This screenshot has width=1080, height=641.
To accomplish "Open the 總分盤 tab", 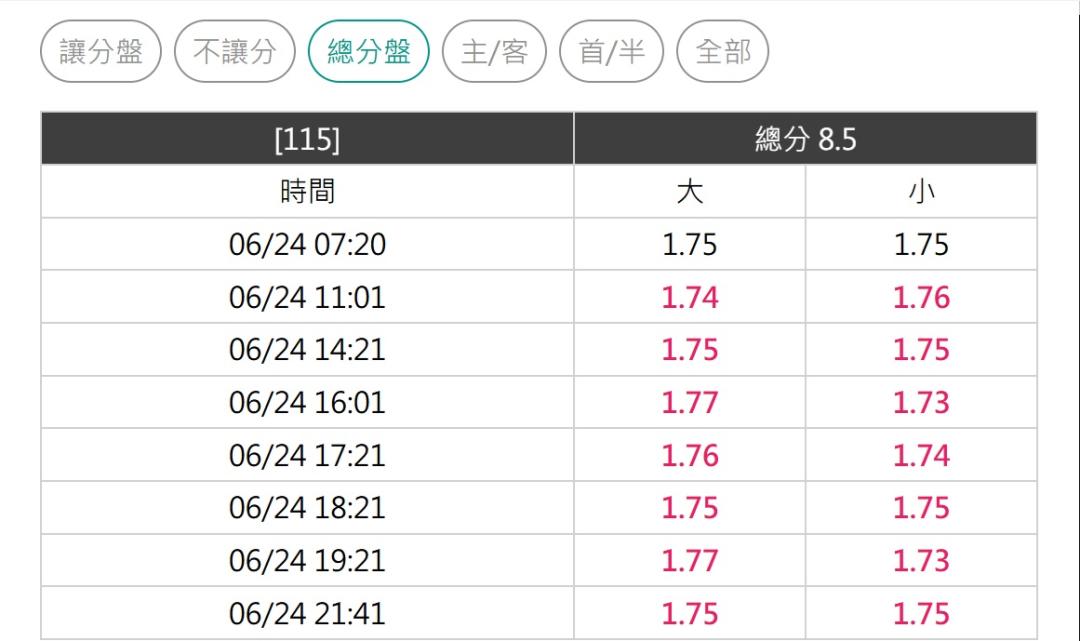I will (368, 52).
